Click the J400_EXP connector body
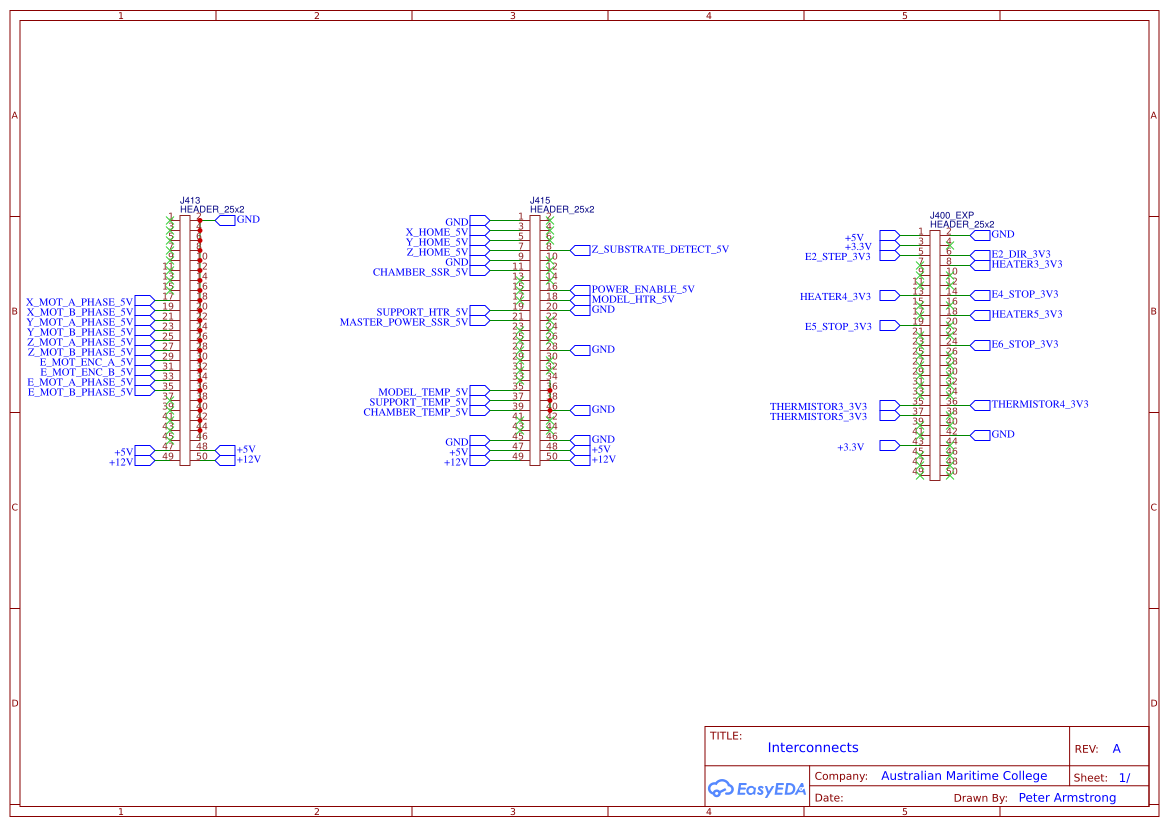The height and width of the screenshot is (827, 1169). tap(935, 356)
